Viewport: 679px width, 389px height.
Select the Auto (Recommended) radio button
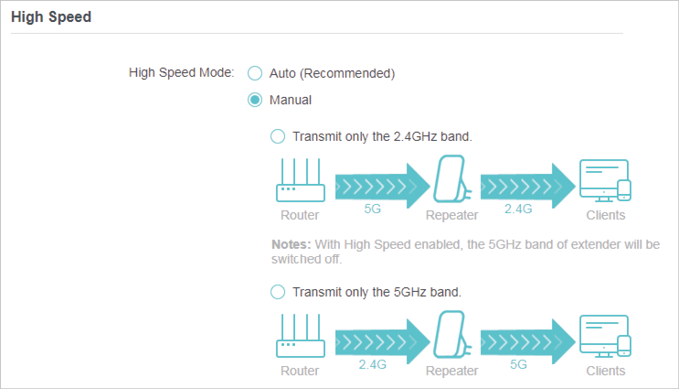point(255,73)
